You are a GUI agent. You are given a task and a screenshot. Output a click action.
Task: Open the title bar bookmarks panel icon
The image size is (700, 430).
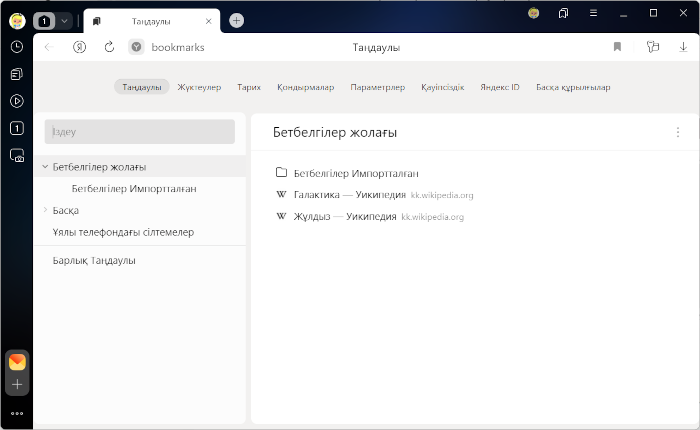coord(563,13)
